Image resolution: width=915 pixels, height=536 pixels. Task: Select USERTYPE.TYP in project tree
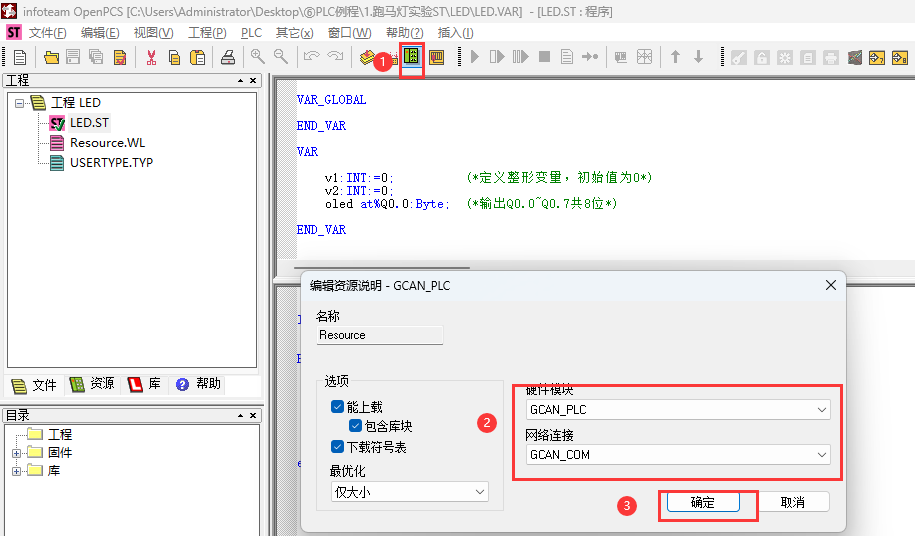point(111,163)
